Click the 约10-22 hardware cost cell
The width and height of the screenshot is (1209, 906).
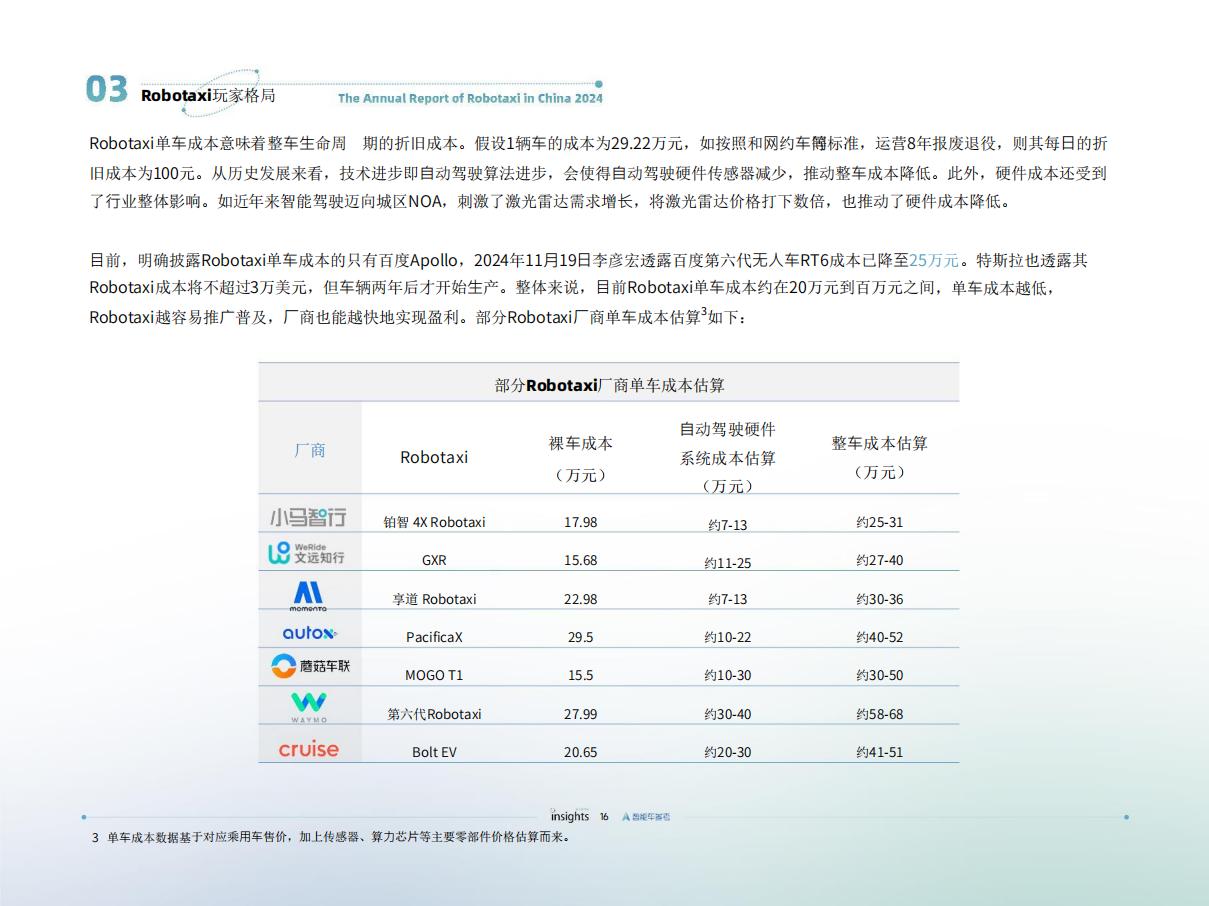pos(728,637)
